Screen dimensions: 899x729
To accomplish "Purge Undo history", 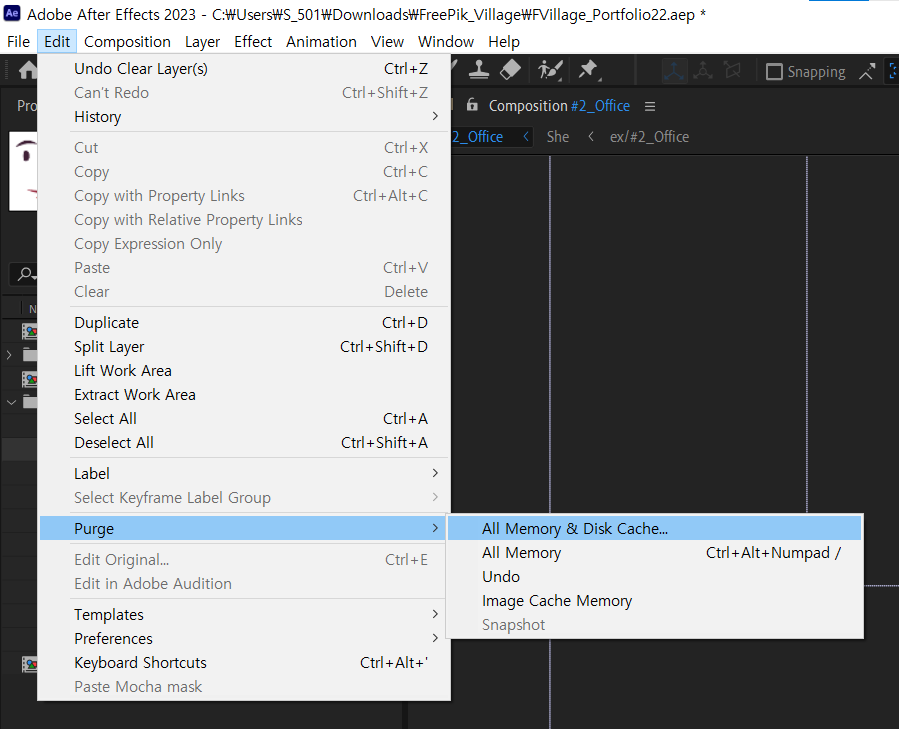I will (654, 576).
